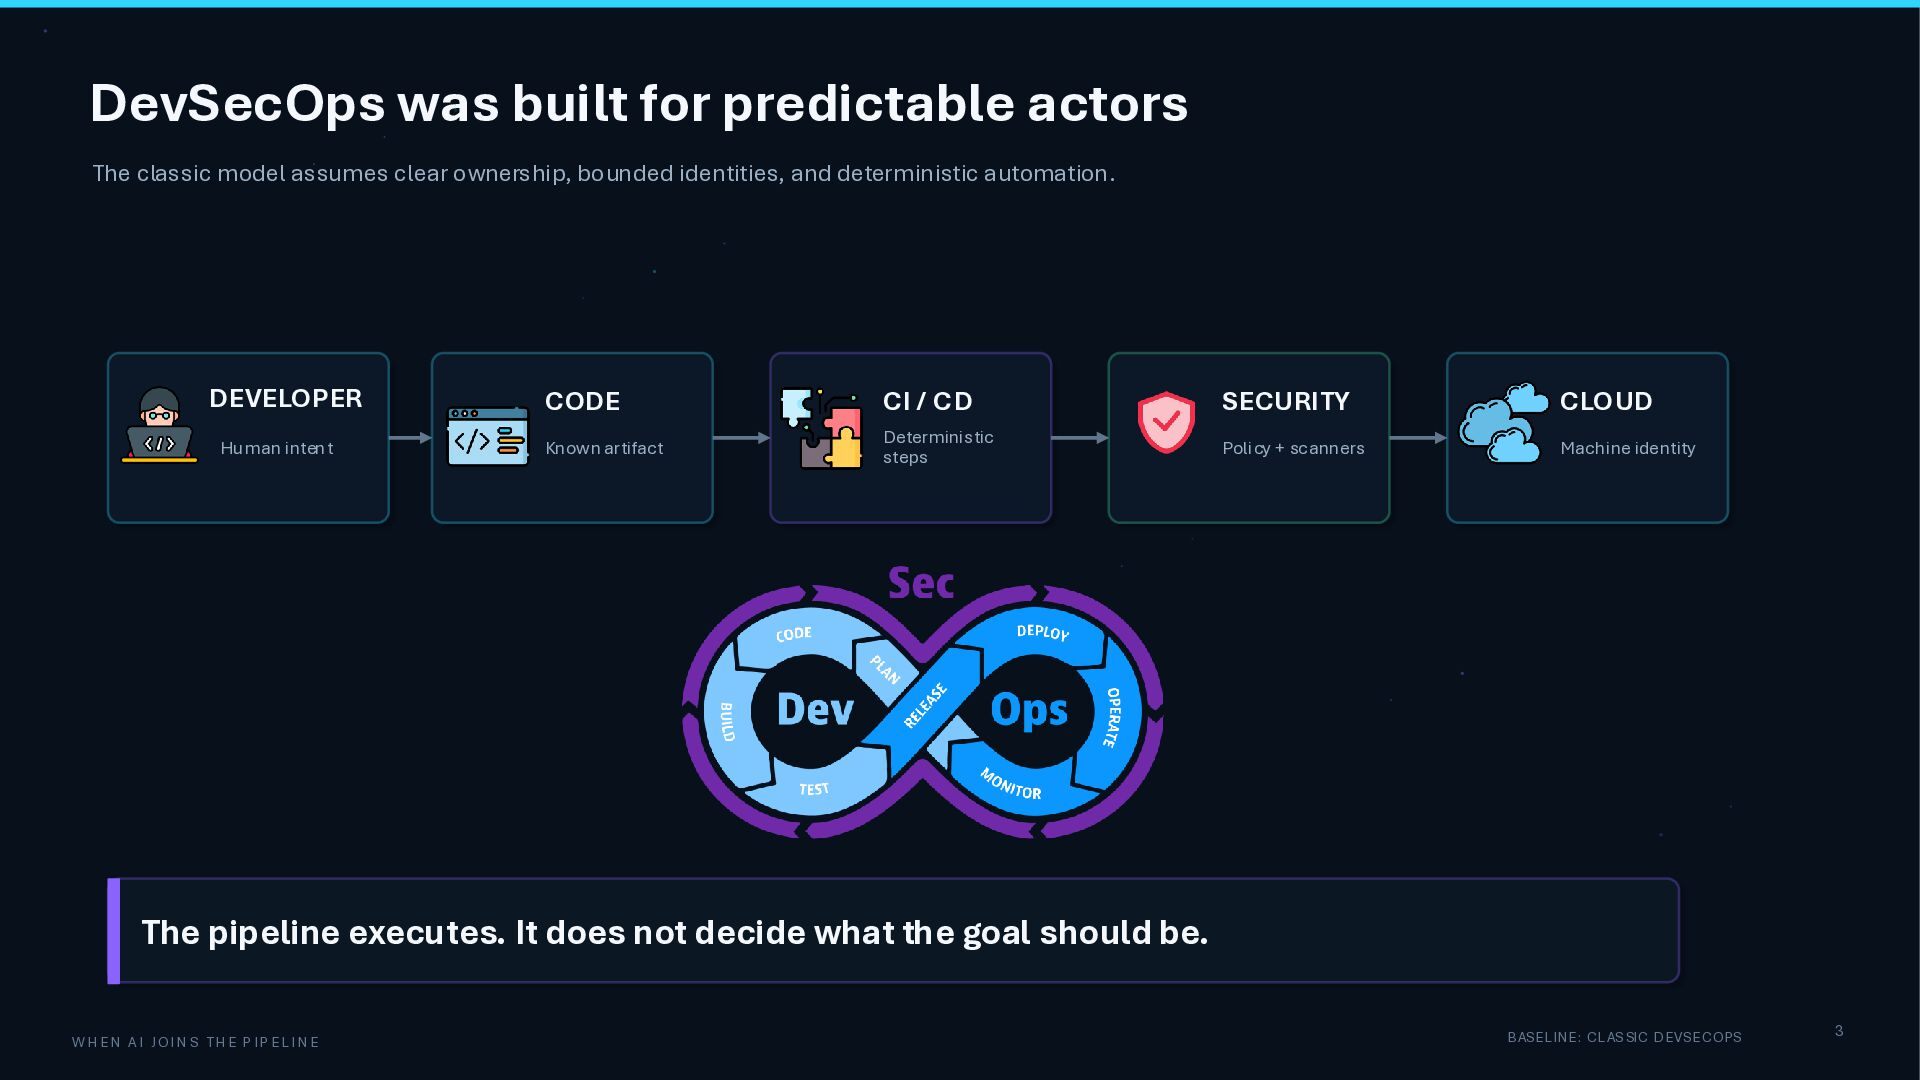This screenshot has width=1920, height=1080.
Task: Click the DEVELOPER card heading
Action: click(x=285, y=398)
